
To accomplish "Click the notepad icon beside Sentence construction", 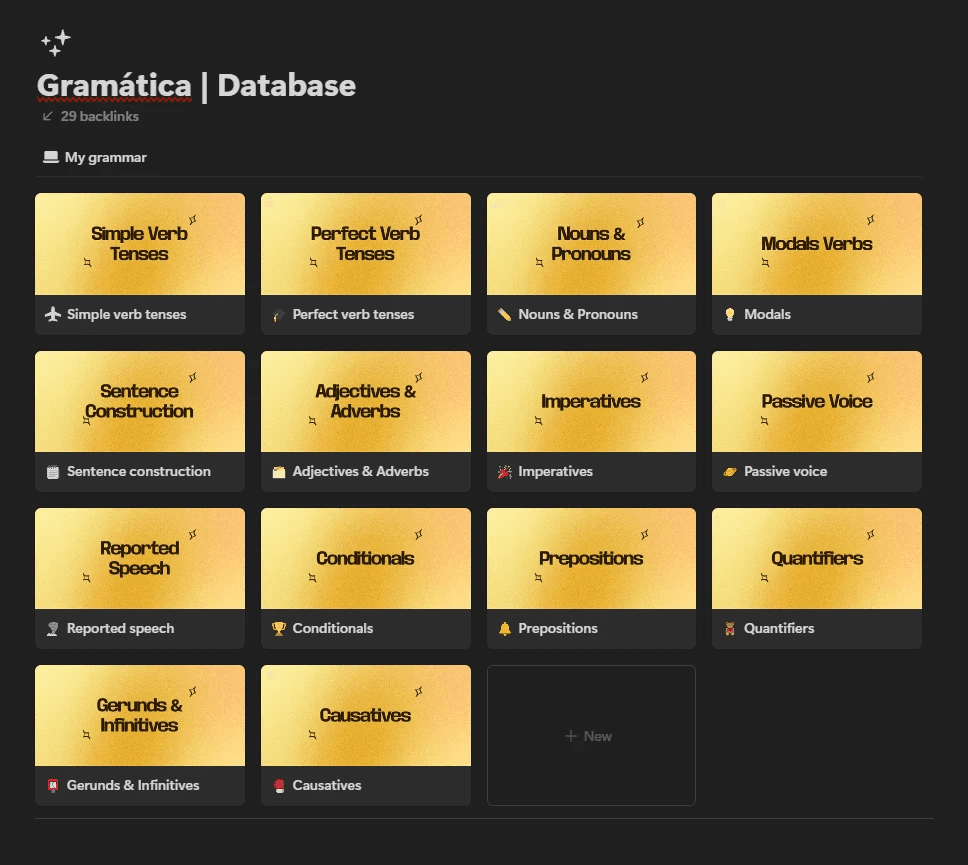I will (x=53, y=472).
